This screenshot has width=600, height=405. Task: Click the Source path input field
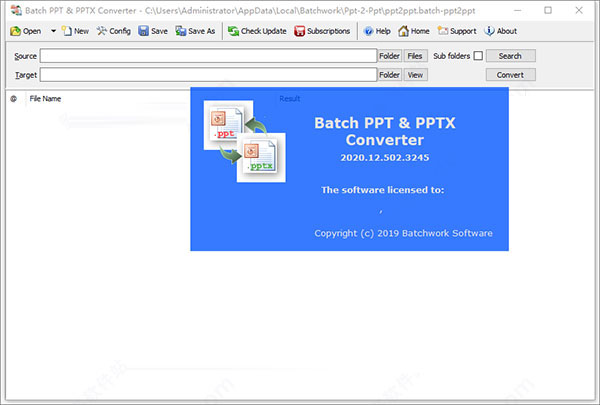point(209,56)
